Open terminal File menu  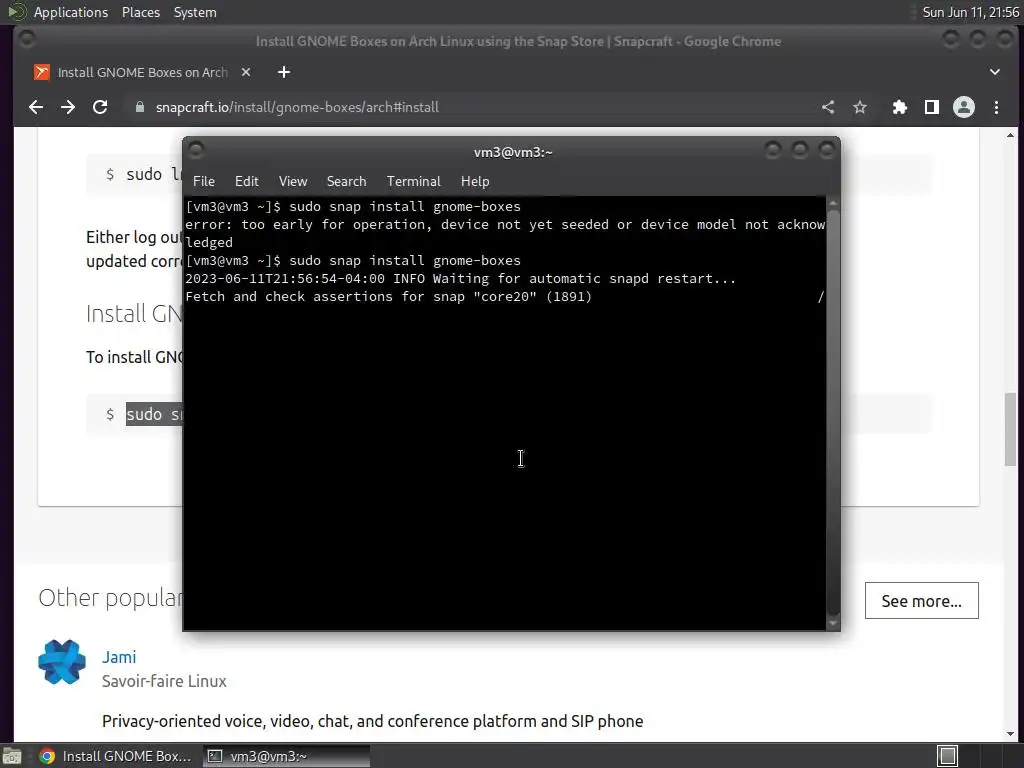click(204, 181)
